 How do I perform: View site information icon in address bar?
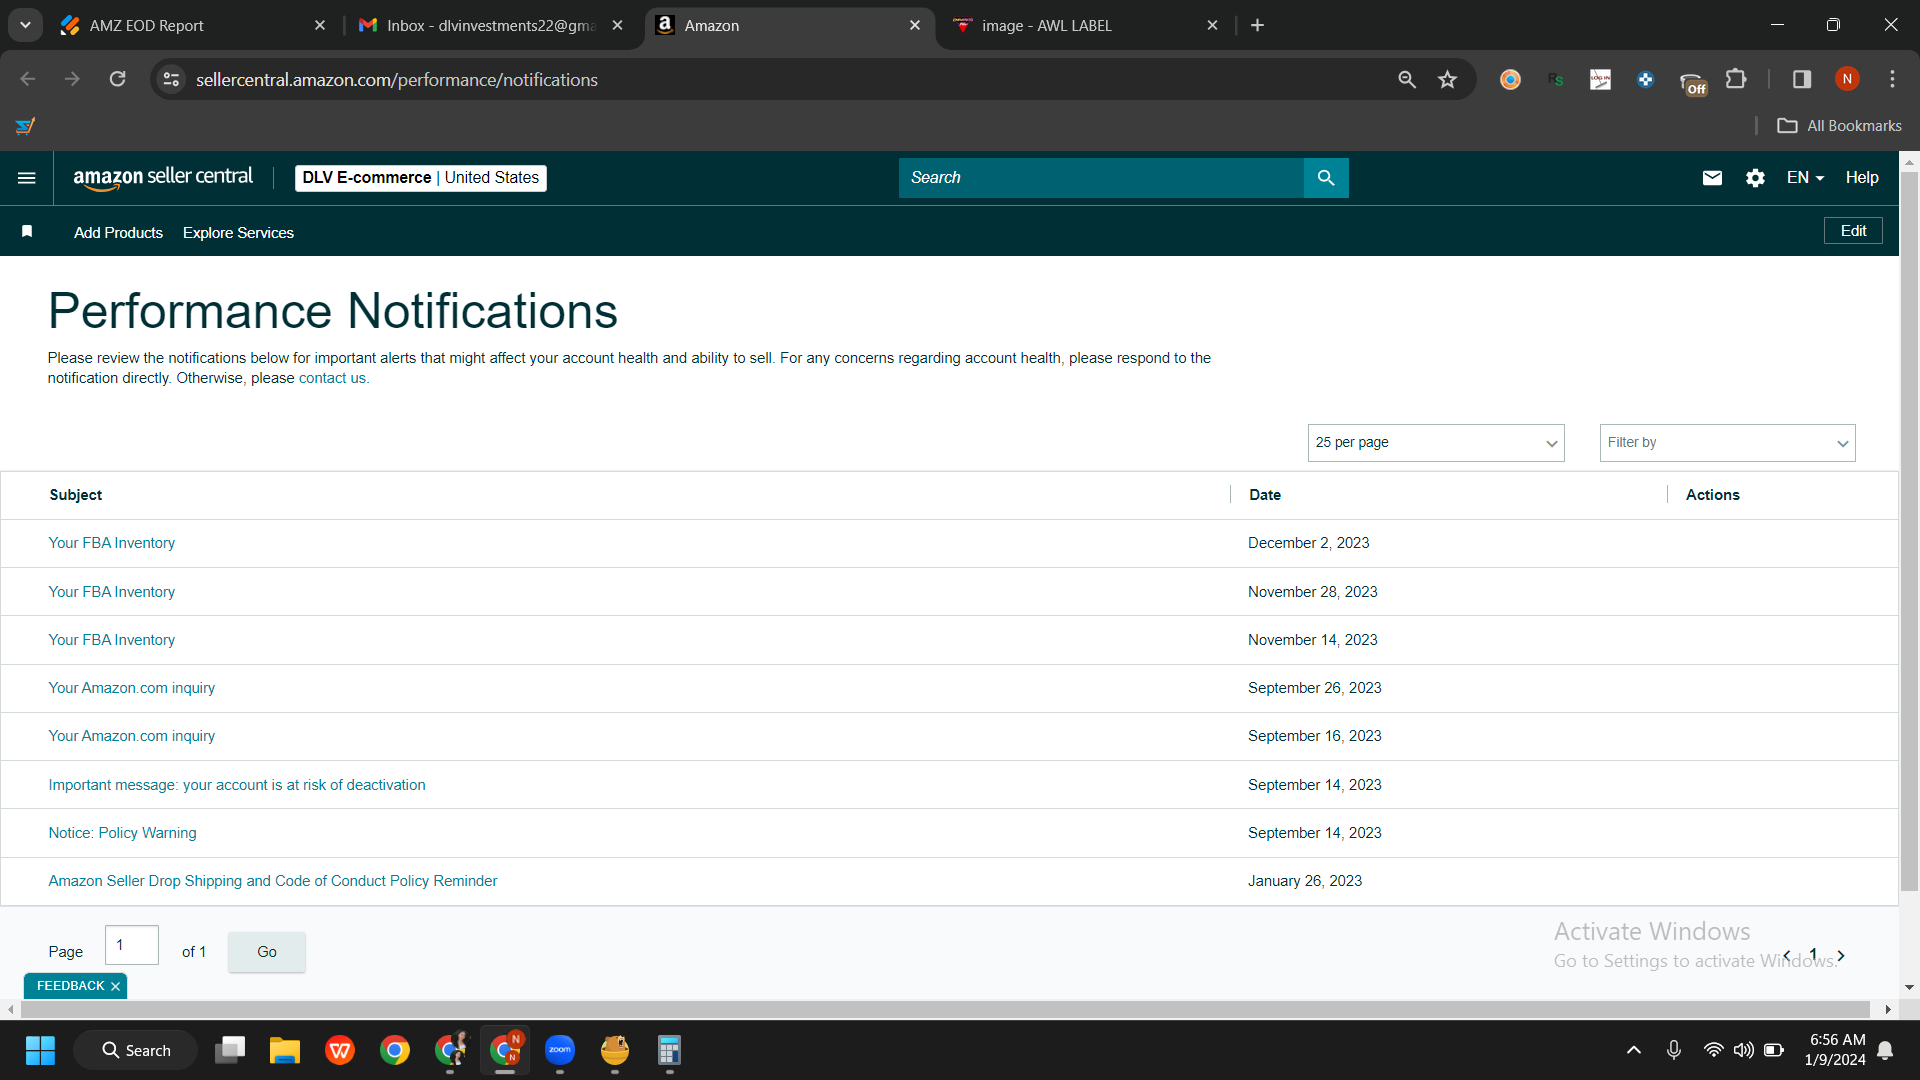coord(171,79)
